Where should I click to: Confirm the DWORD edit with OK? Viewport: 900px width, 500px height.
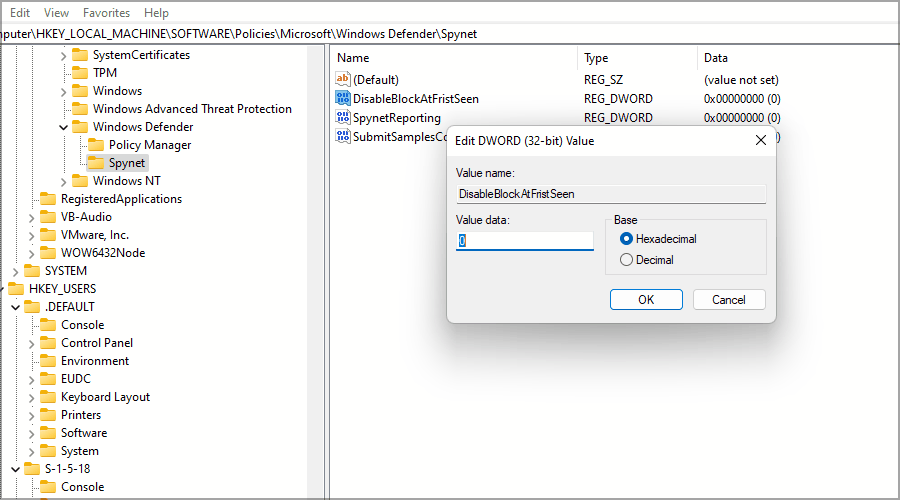pos(646,300)
